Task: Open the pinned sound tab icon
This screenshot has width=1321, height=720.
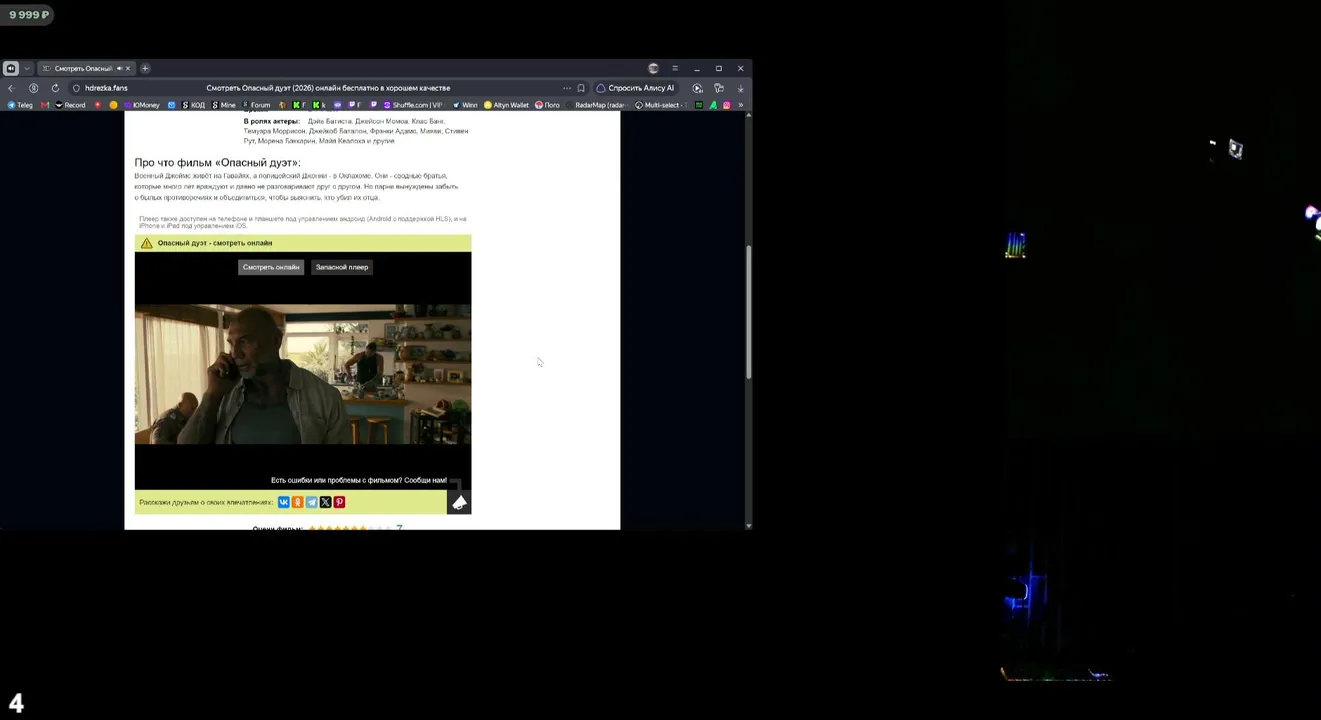Action: click(x=10, y=68)
